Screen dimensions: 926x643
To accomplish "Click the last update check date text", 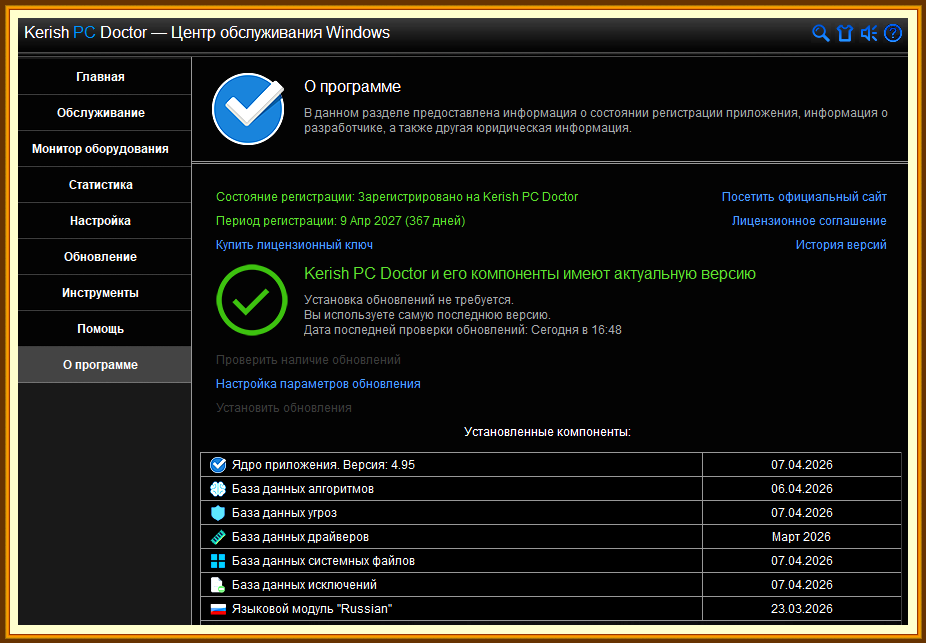I will click(462, 329).
